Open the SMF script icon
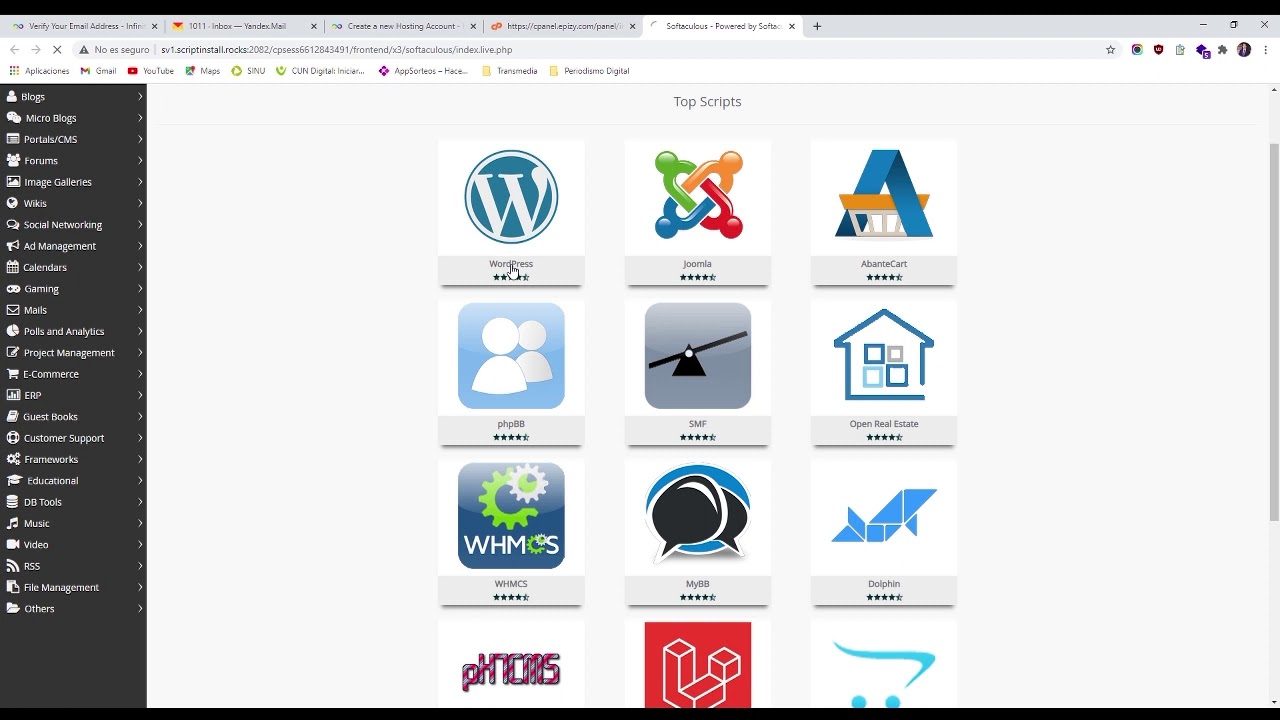Viewport: 1280px width, 720px height. pos(698,356)
